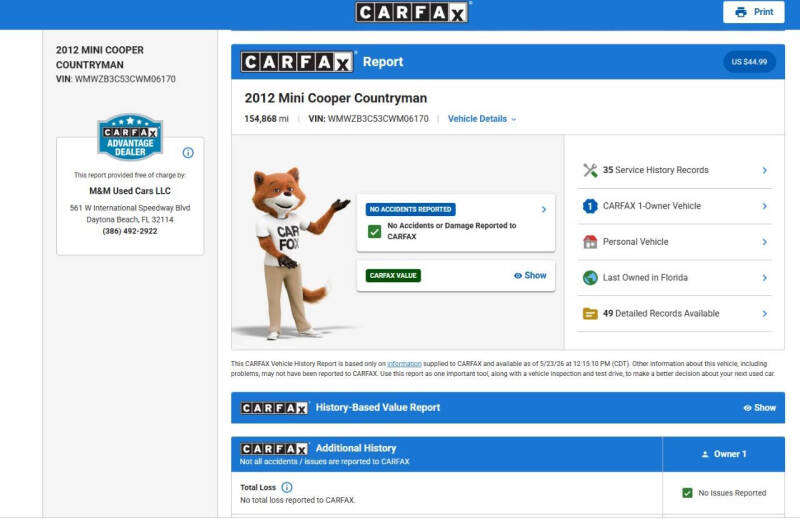Select the Owner 1 column header

[723, 454]
